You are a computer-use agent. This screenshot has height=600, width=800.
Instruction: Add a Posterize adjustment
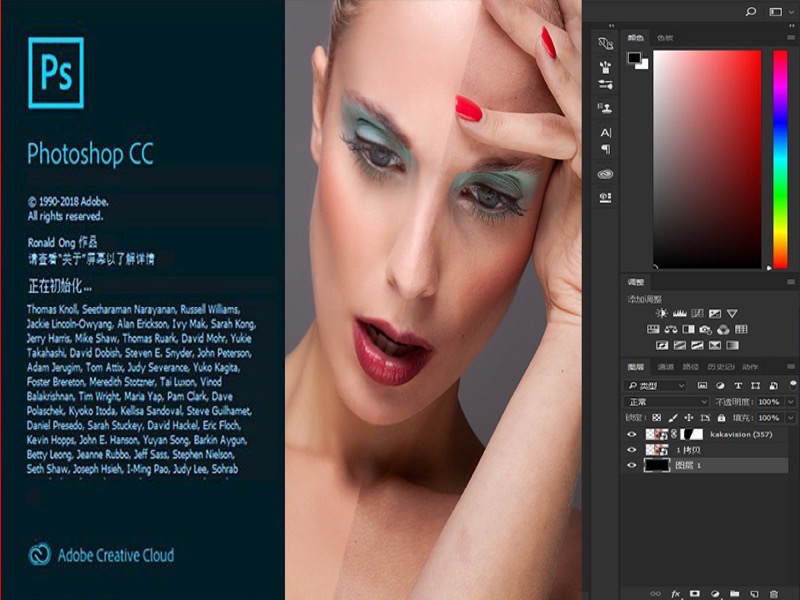(680, 345)
